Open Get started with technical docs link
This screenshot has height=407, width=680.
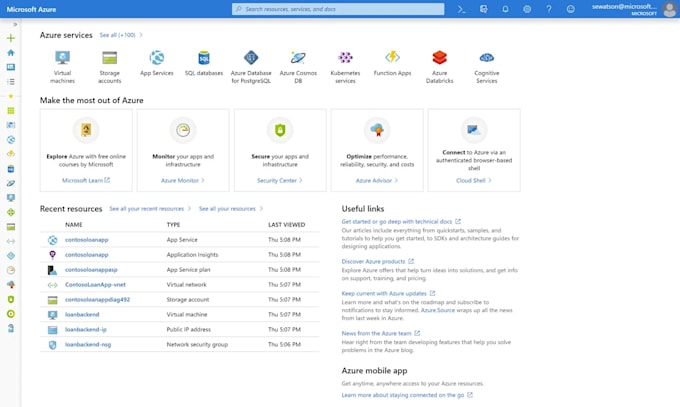pyautogui.click(x=397, y=222)
